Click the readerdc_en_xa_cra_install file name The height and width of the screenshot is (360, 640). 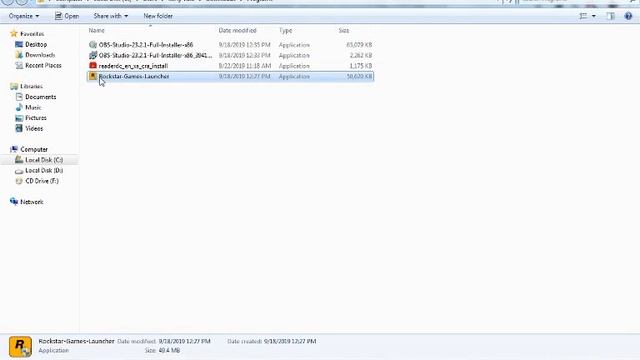(x=133, y=66)
